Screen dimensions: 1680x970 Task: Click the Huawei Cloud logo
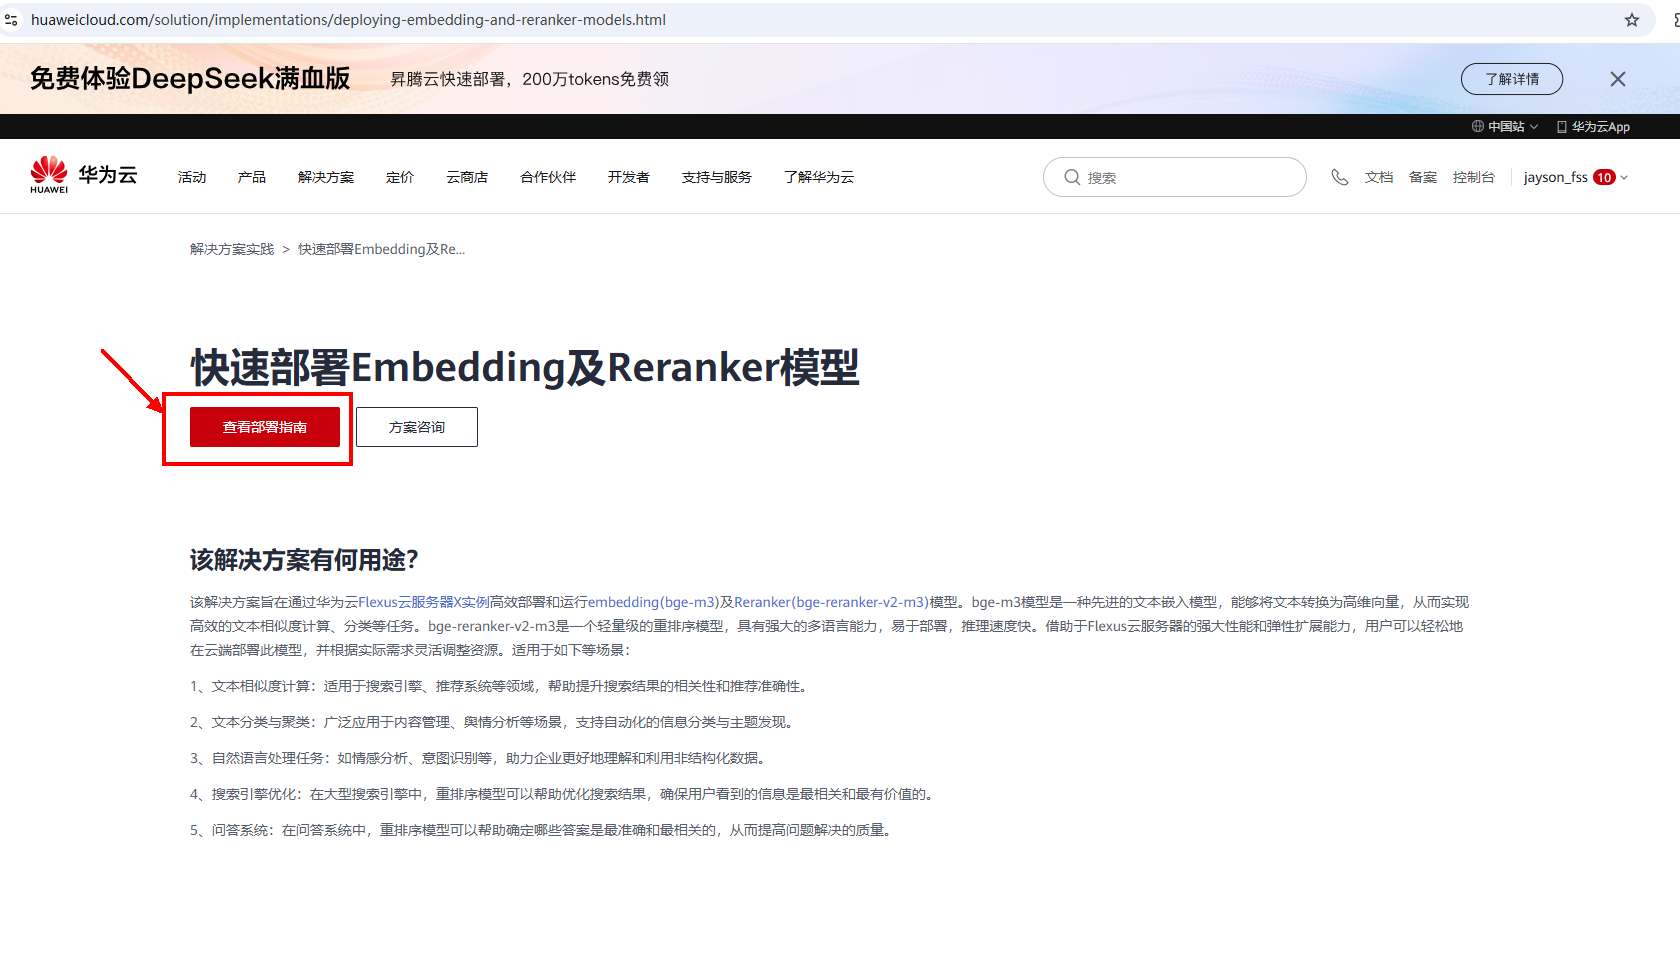[84, 175]
